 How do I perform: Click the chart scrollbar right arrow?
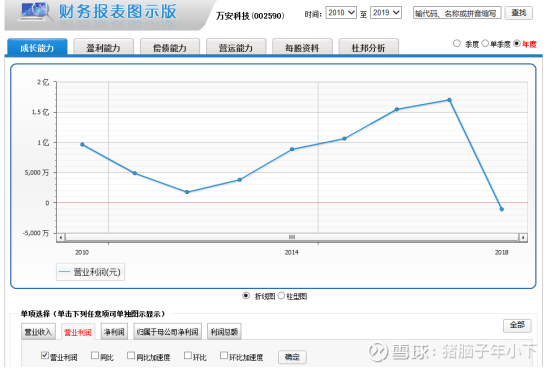(523, 237)
